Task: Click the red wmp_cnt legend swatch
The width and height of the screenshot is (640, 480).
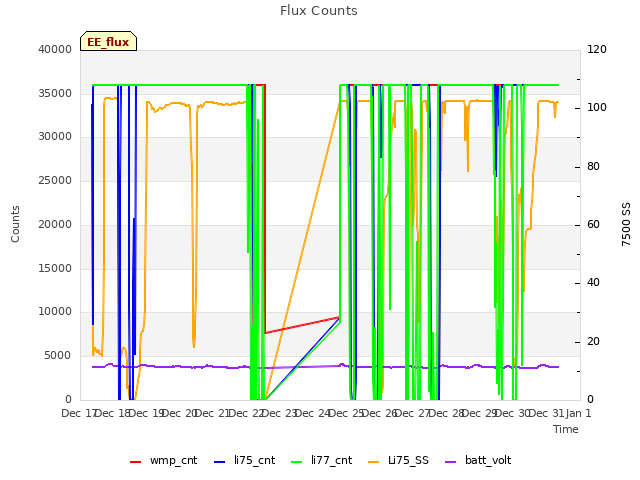Action: tap(136, 462)
